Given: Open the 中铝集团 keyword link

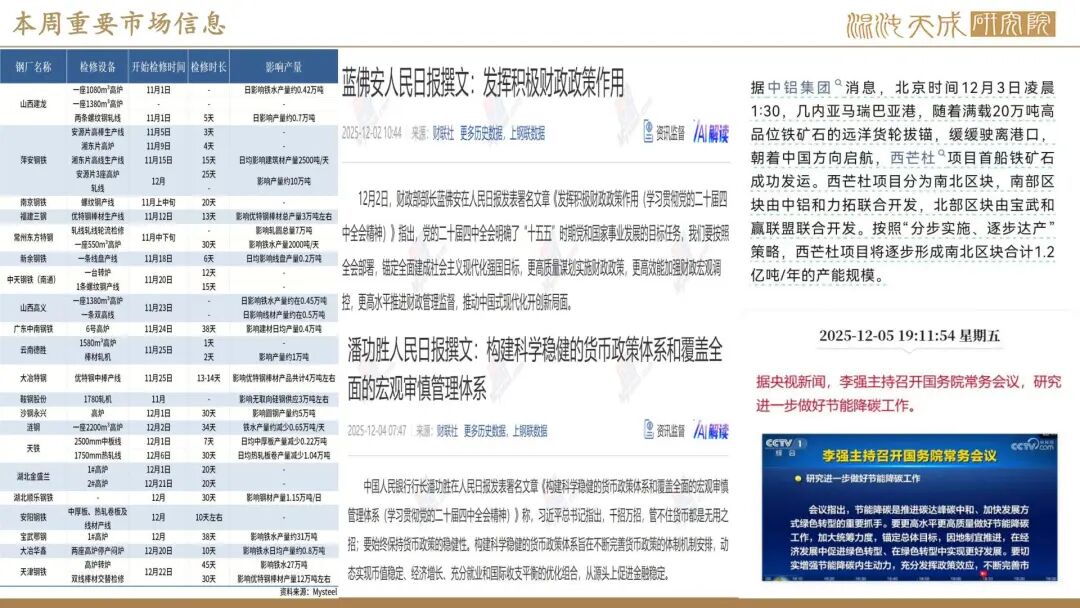Looking at the screenshot, I should pyautogui.click(x=799, y=87).
